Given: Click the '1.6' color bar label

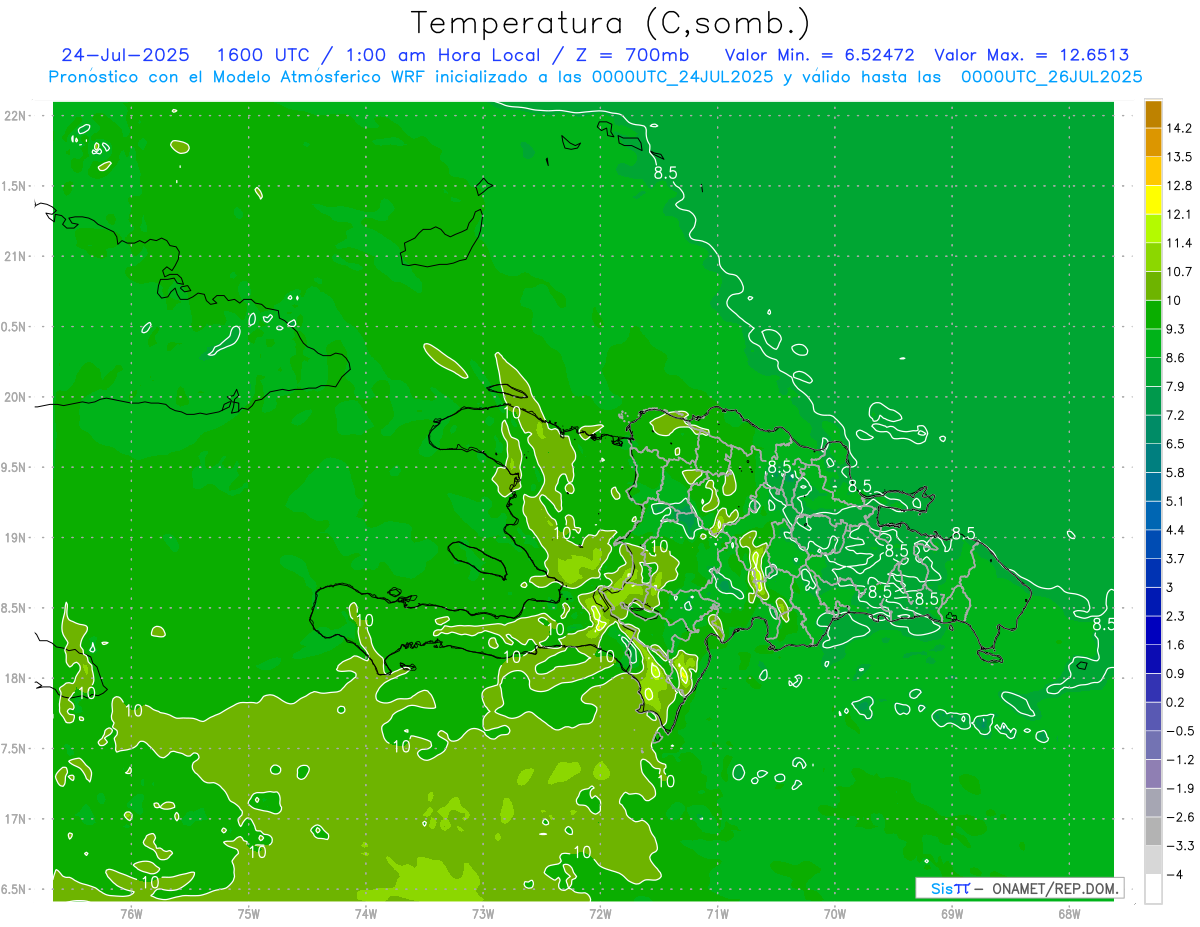Looking at the screenshot, I should (1176, 645).
